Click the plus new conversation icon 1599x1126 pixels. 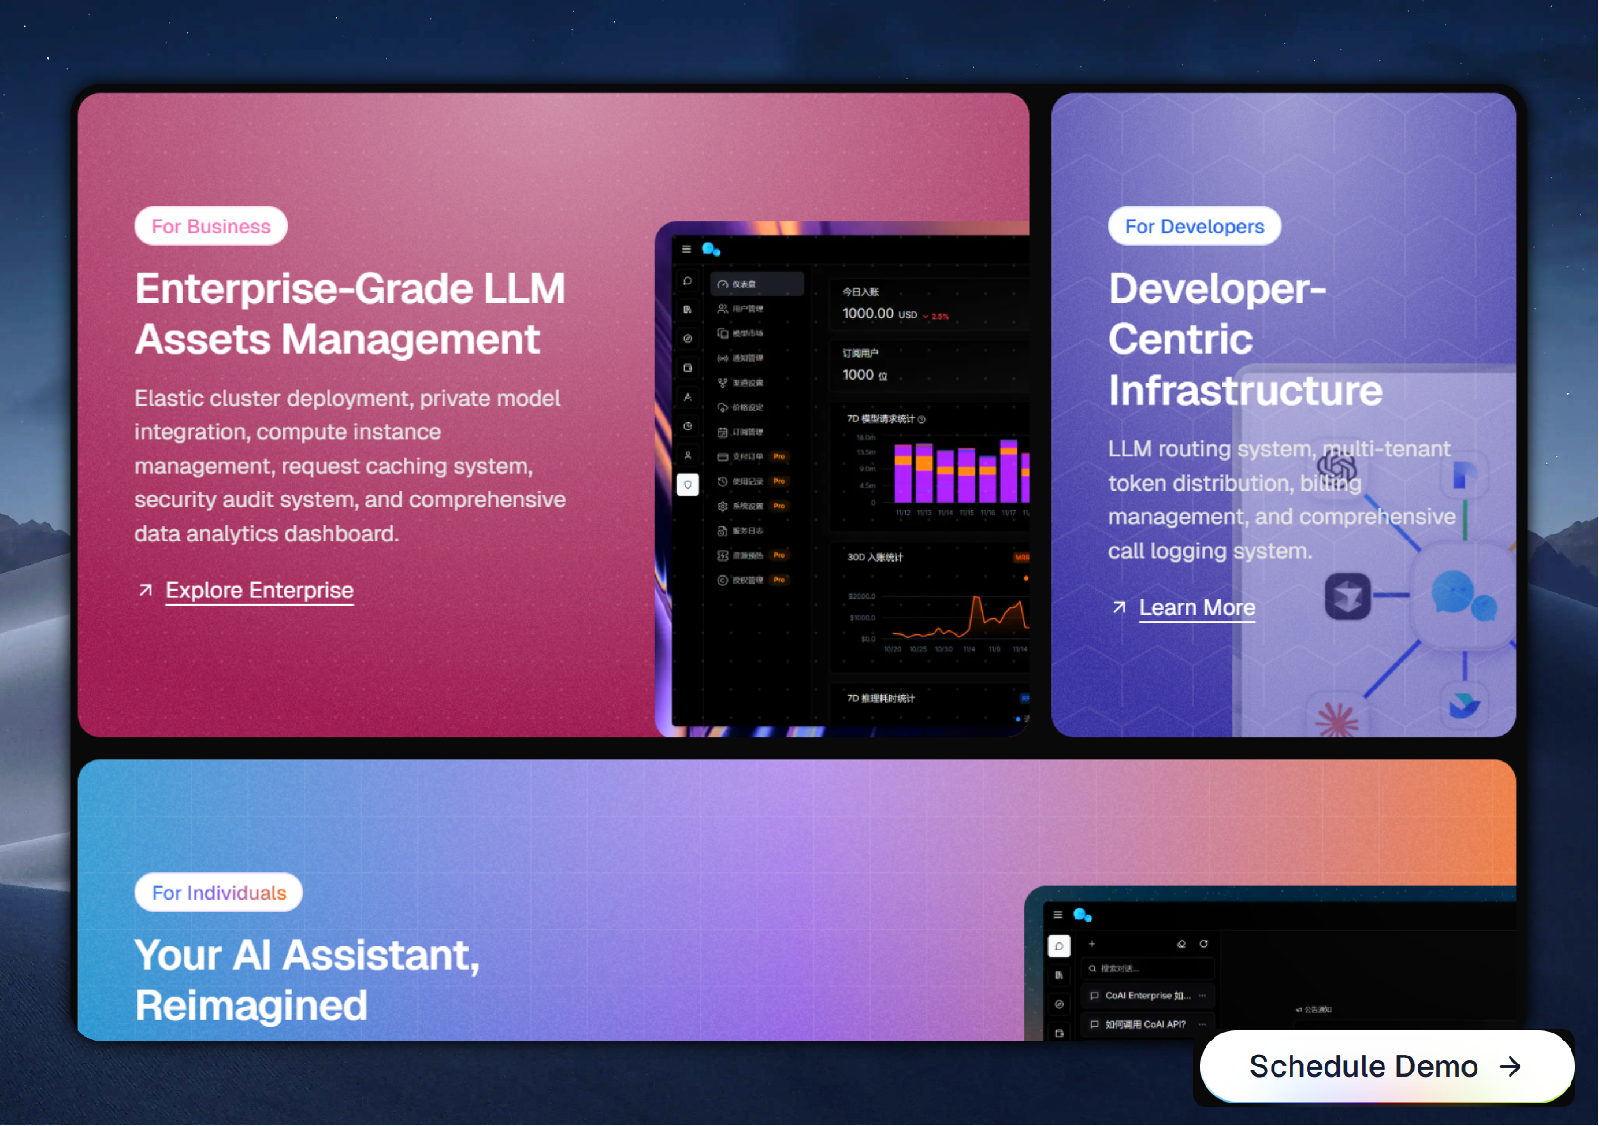(x=1092, y=944)
